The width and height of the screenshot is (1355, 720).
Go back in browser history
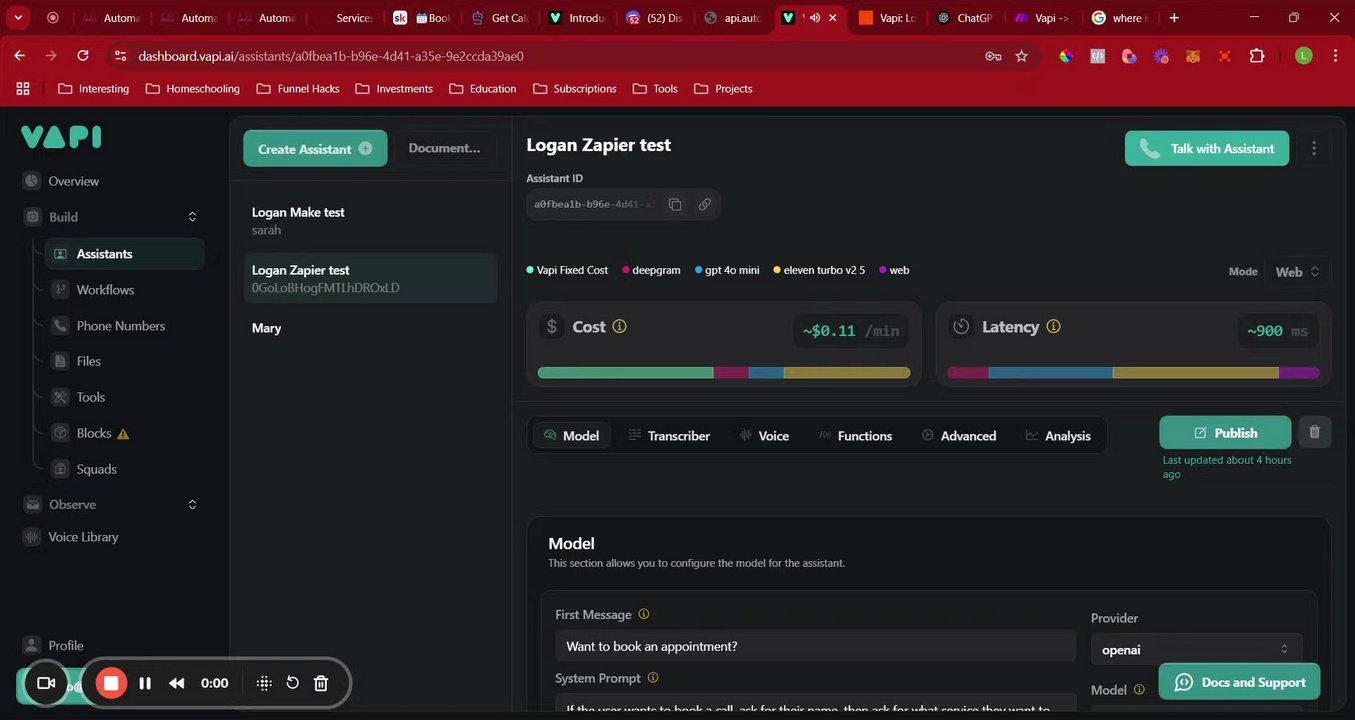pos(19,56)
